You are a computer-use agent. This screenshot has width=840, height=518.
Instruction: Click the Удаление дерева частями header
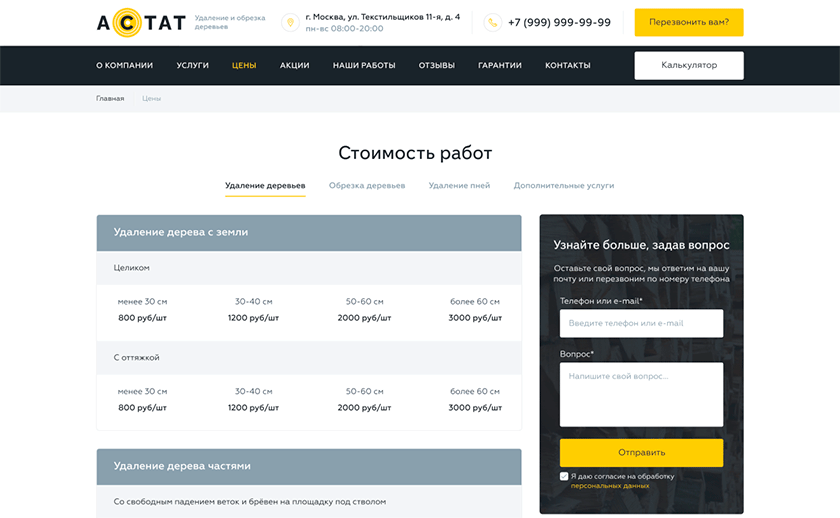coord(309,467)
